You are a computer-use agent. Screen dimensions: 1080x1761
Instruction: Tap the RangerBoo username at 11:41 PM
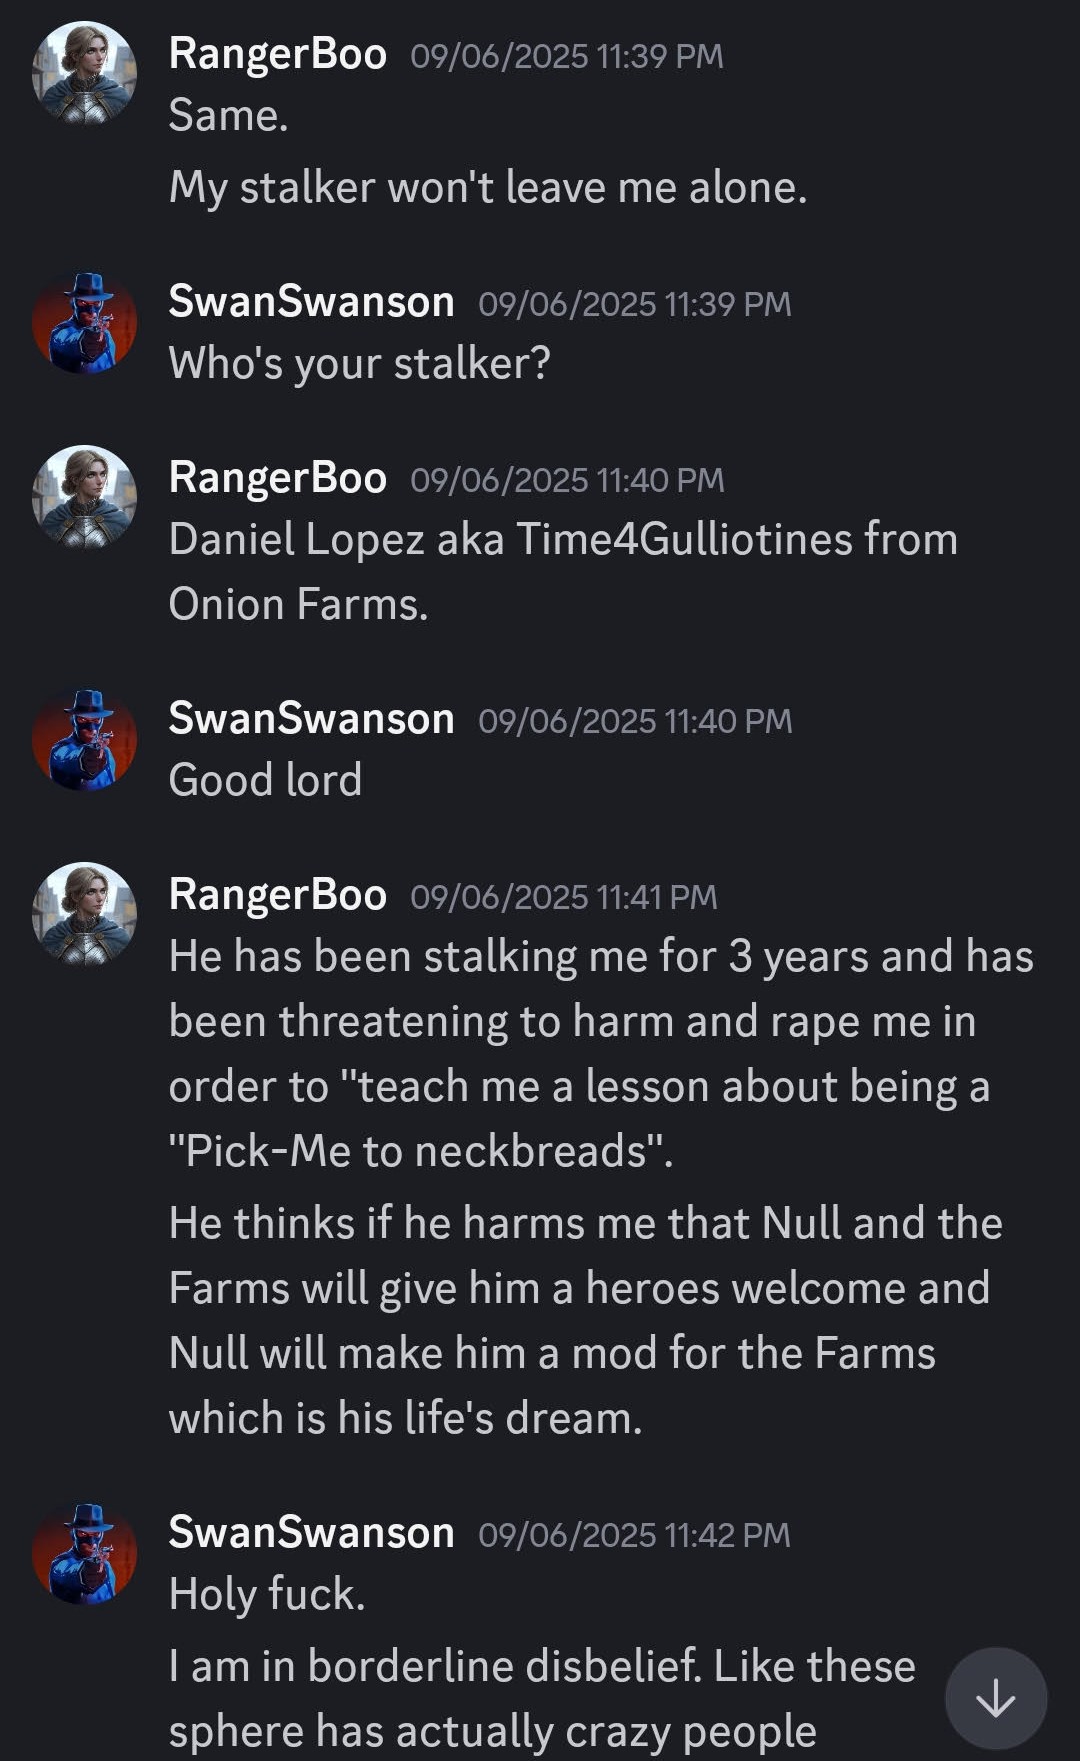point(277,895)
